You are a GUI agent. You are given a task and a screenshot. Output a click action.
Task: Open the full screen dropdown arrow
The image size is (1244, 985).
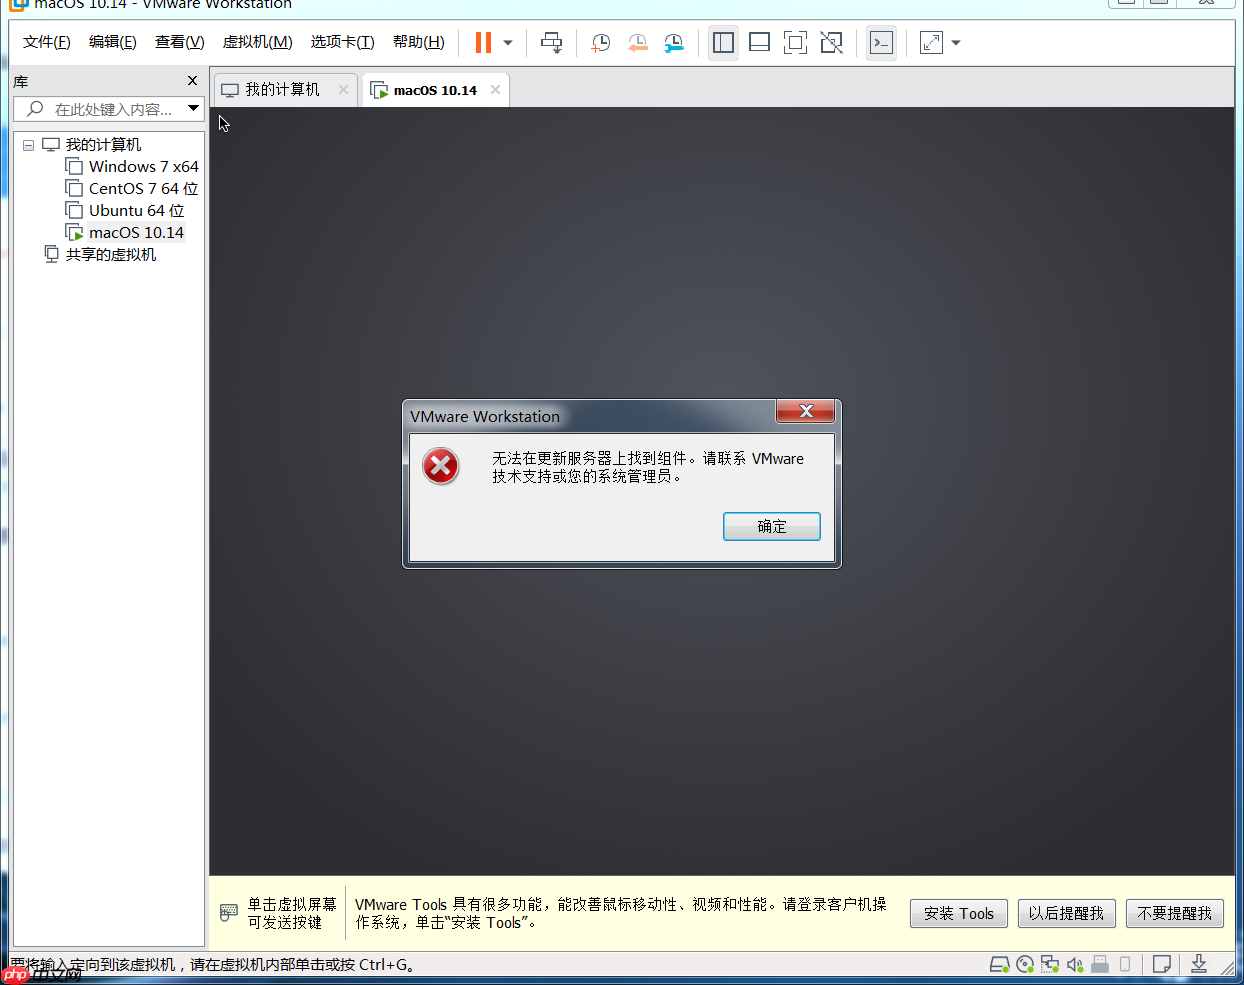point(956,42)
